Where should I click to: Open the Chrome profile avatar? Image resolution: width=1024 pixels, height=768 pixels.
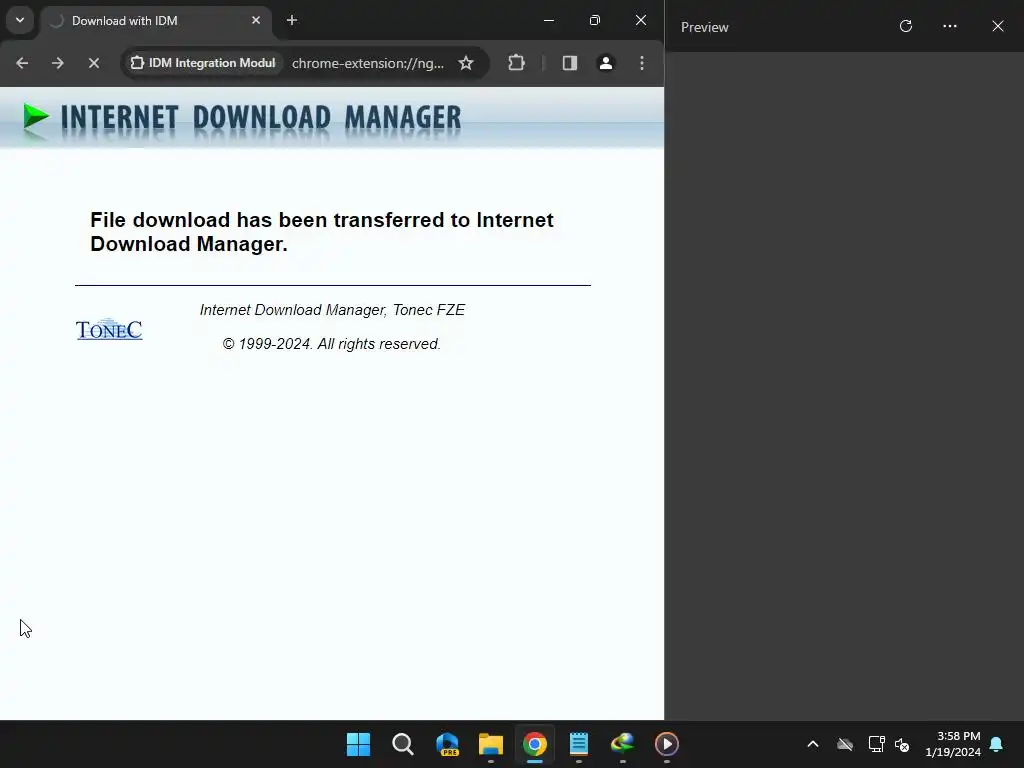tap(605, 63)
